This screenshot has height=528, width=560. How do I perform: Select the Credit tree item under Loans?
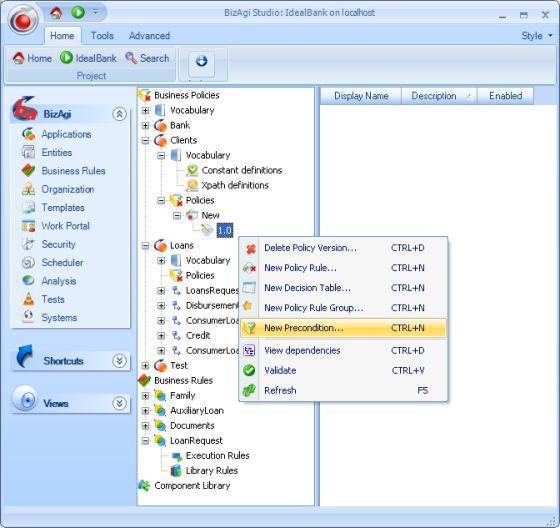pyautogui.click(x=198, y=335)
